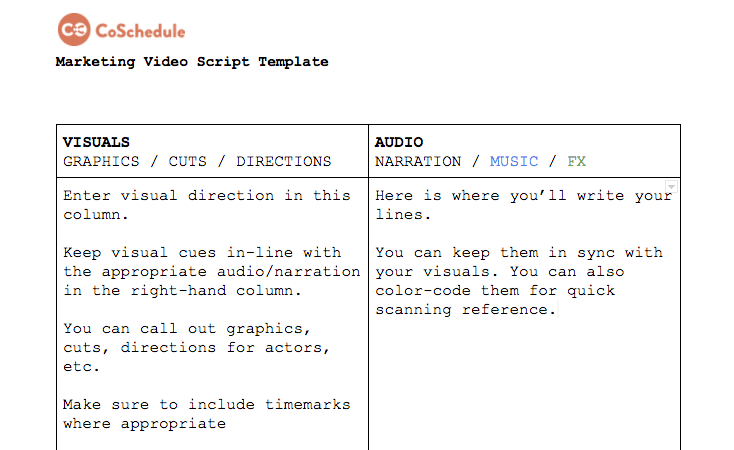Click the blue MUSIC label

point(514,161)
